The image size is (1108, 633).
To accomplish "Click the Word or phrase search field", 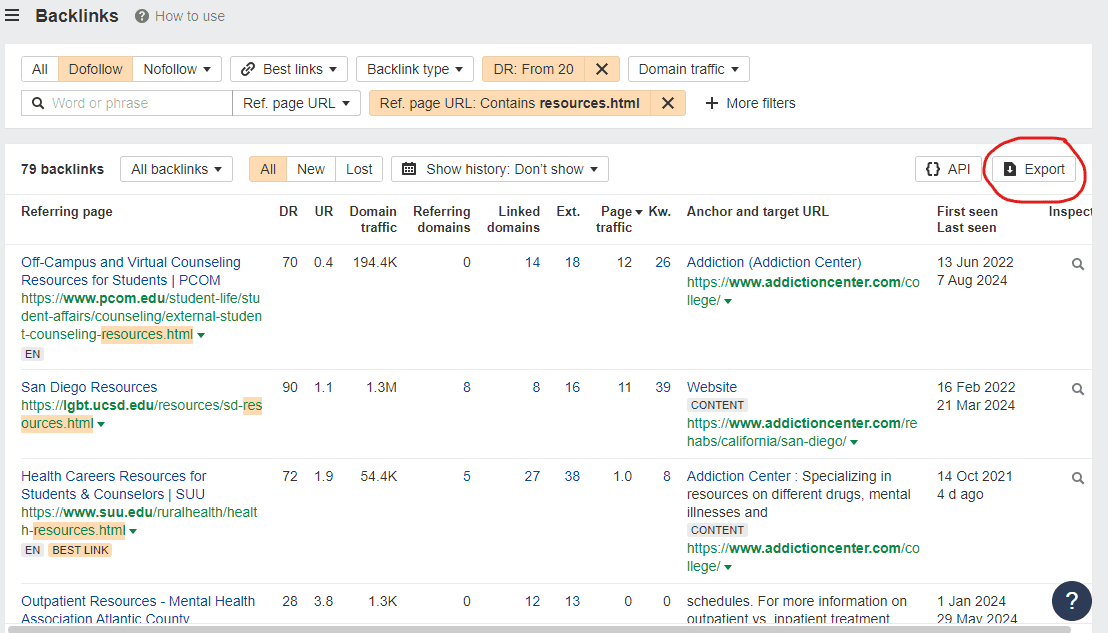I will 127,103.
